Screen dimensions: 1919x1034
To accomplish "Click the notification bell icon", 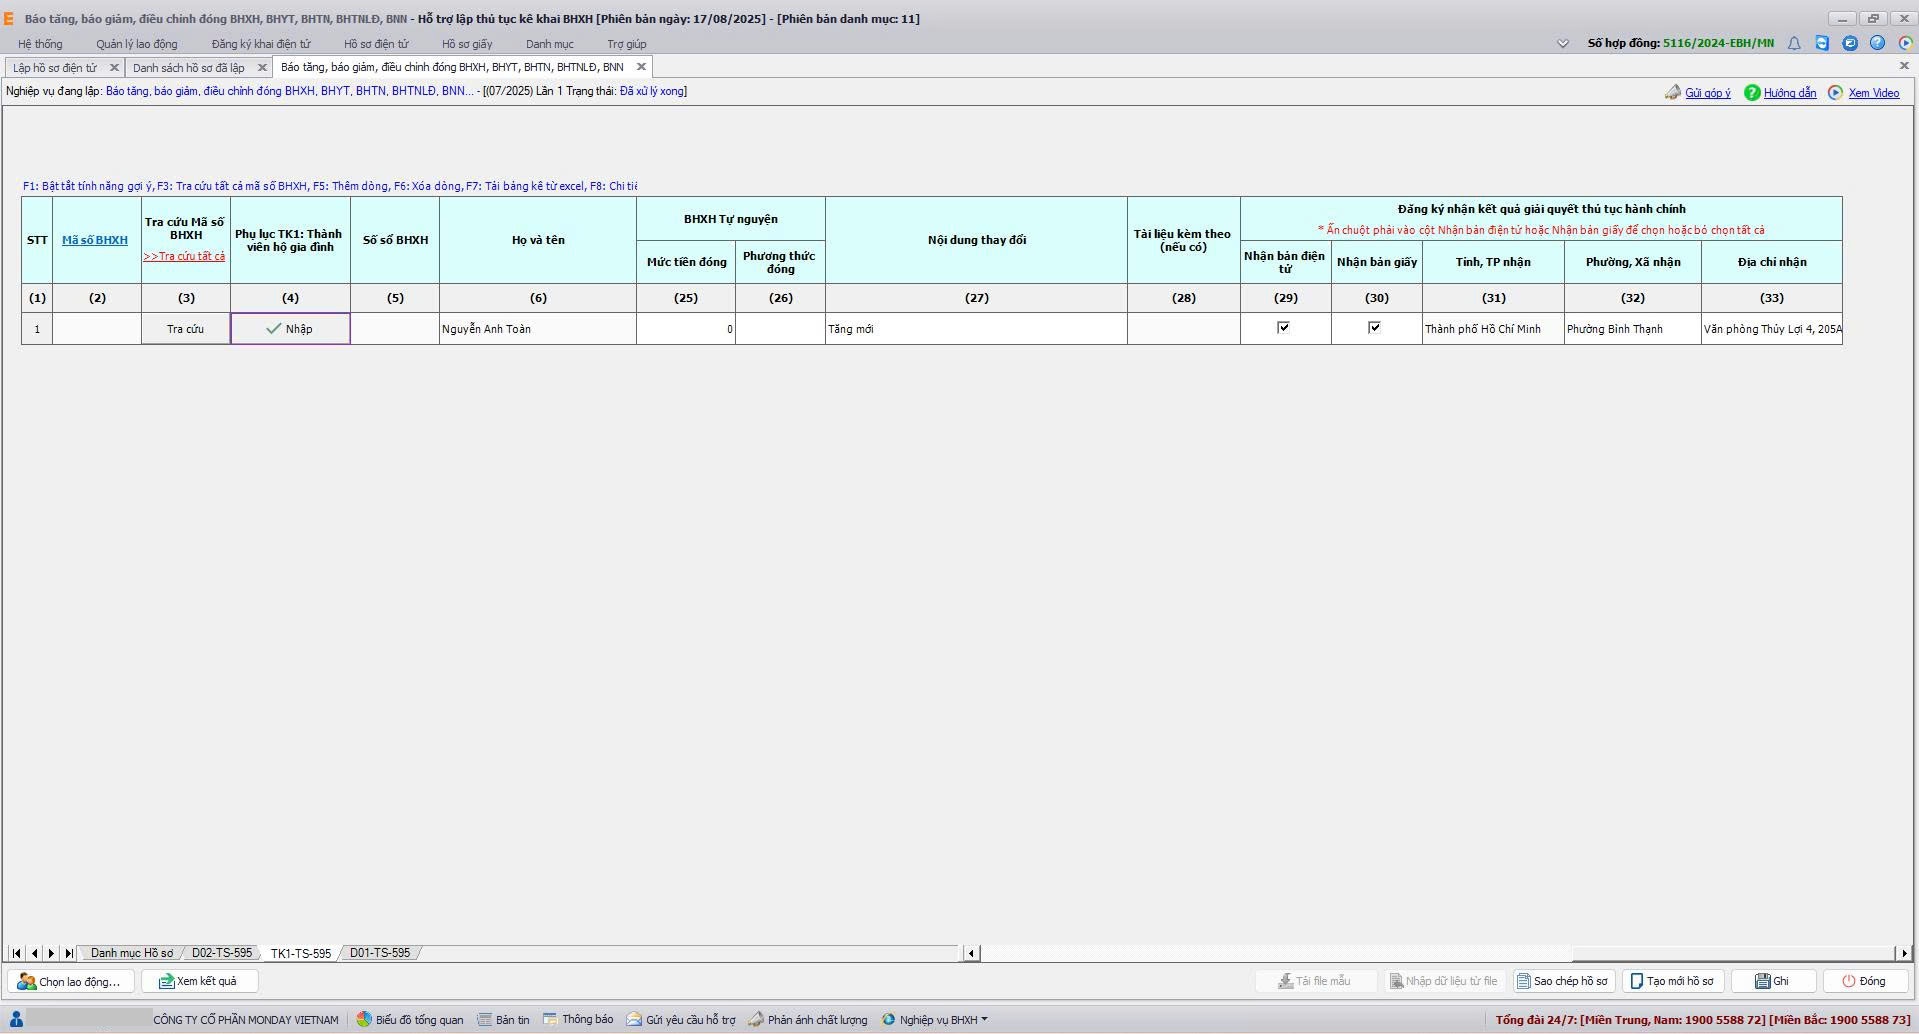I will [x=1794, y=43].
